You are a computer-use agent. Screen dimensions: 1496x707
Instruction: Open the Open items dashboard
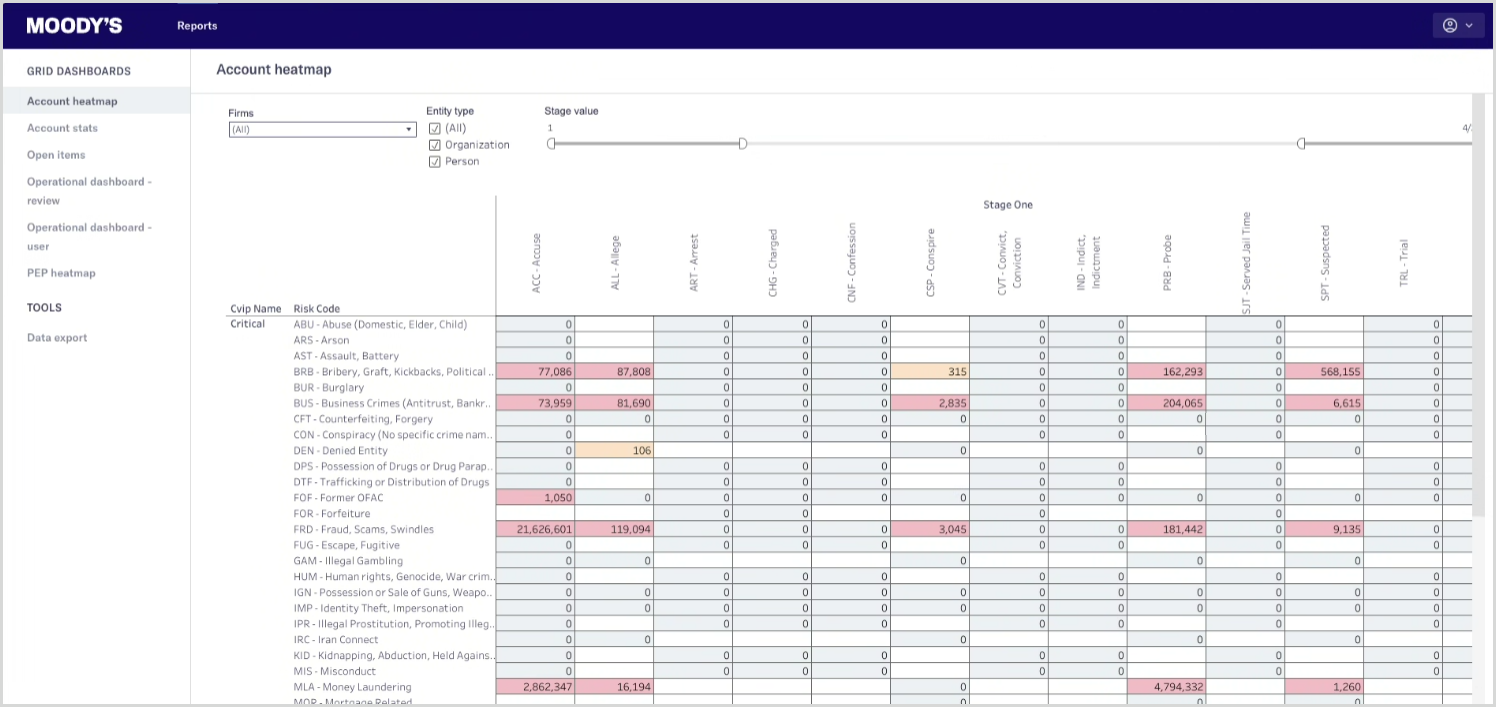tap(56, 155)
